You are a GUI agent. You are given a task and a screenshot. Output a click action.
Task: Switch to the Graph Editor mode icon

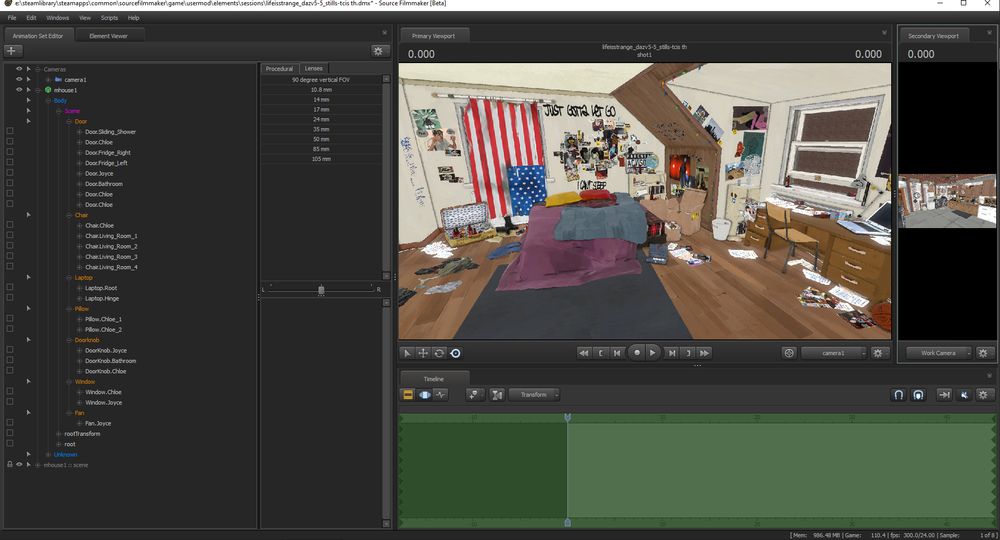click(440, 395)
